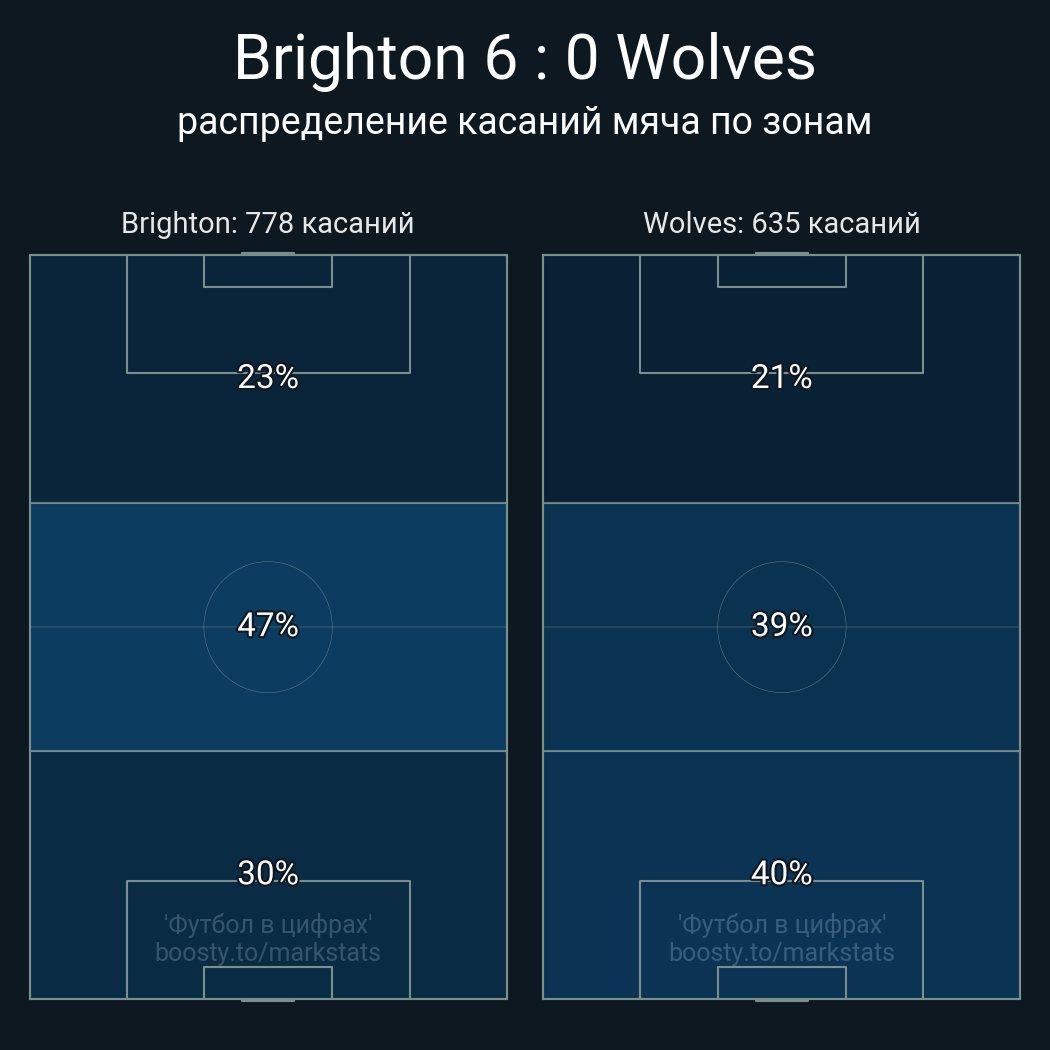Click the 'Футбол в цифрах' watermark on Wolves' pitch

click(x=781, y=924)
